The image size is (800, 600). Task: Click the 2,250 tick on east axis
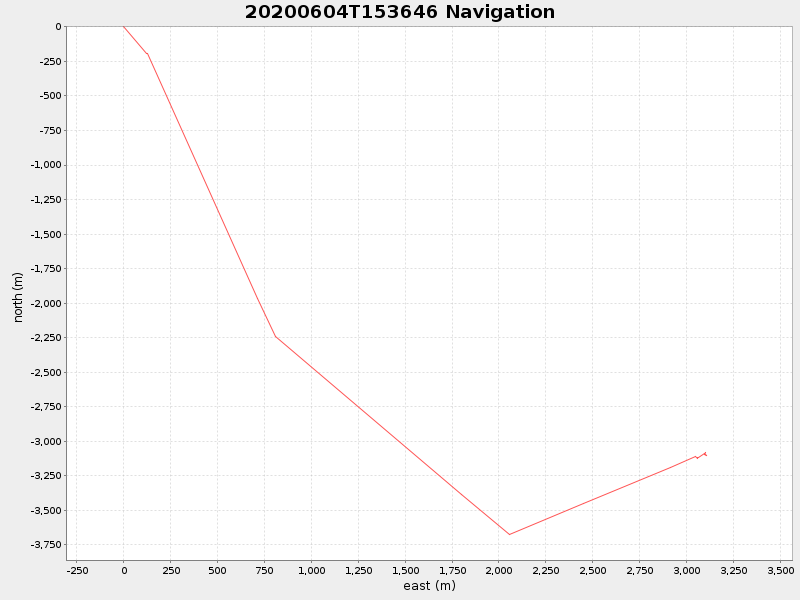[546, 570]
